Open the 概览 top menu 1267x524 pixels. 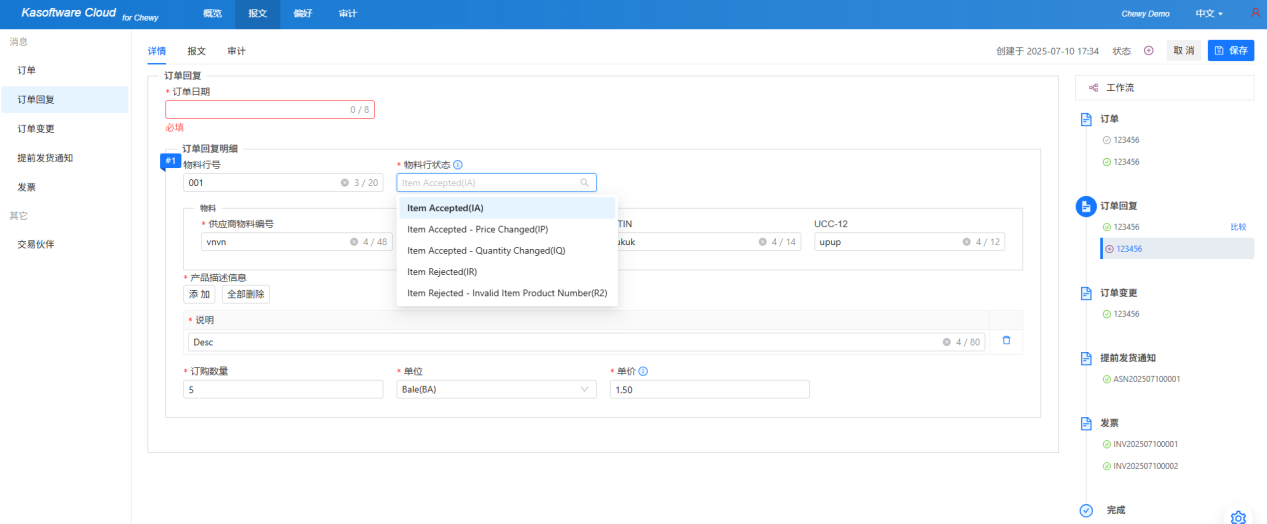pos(212,14)
